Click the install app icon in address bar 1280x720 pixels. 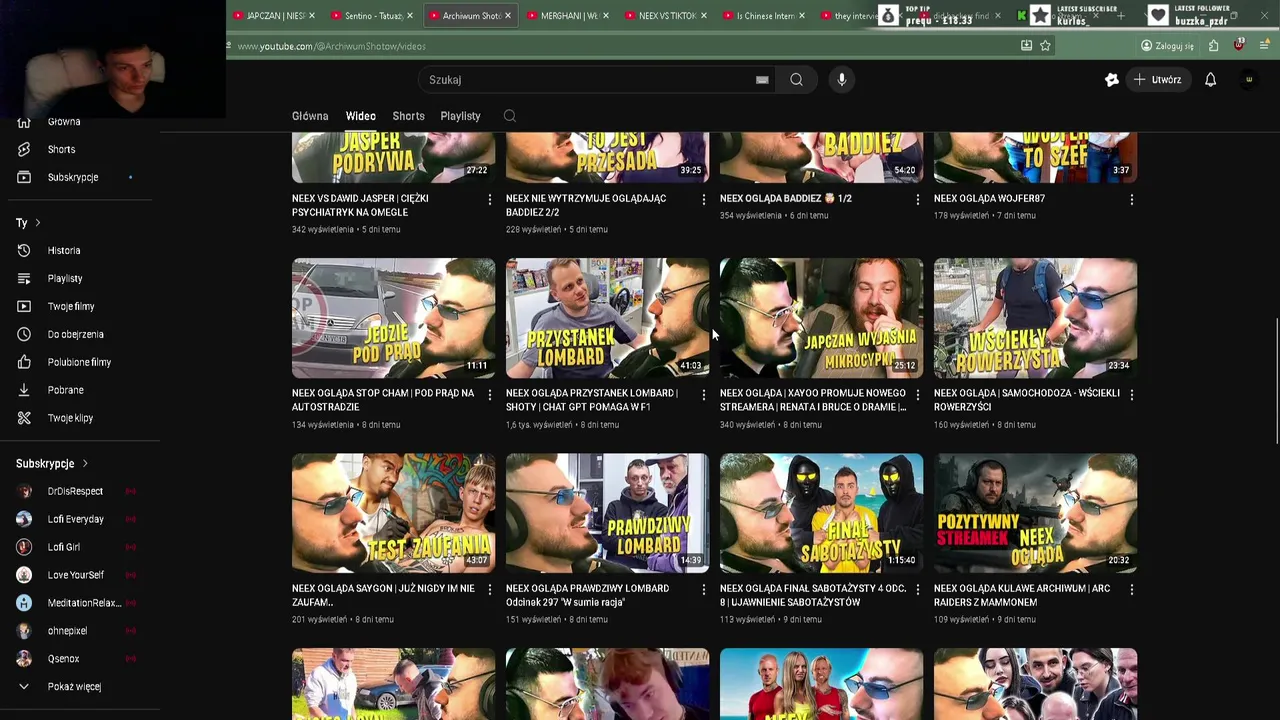coord(1026,45)
